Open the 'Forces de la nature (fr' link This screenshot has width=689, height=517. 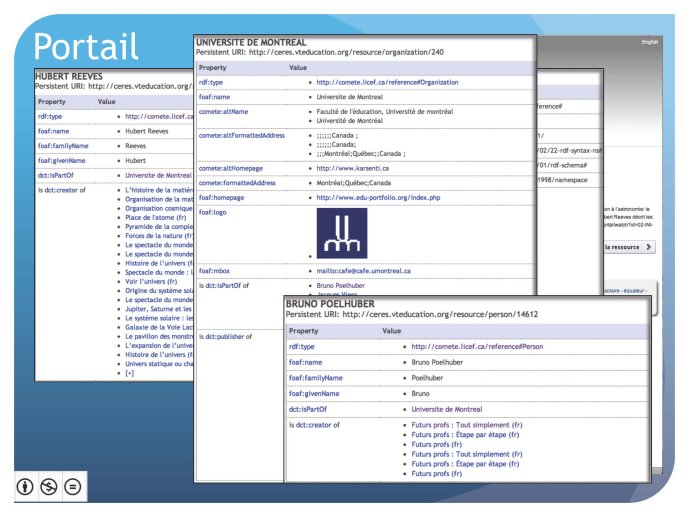[x=159, y=236]
